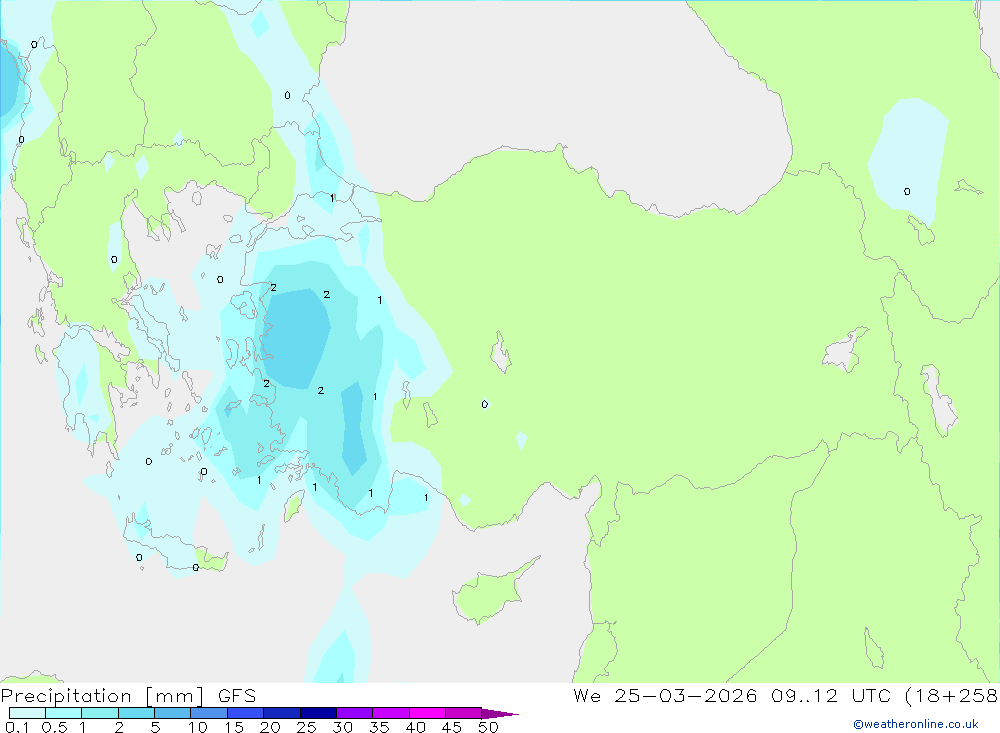Viewport: 1000px width, 733px height.
Task: Click the '15' legend scale value
Action: (234, 727)
